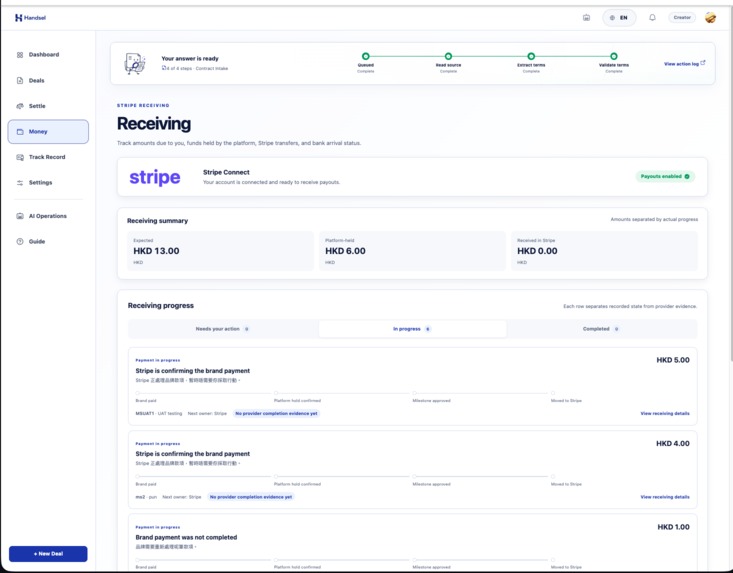
Task: Switch to Completed tab
Action: (x=602, y=329)
